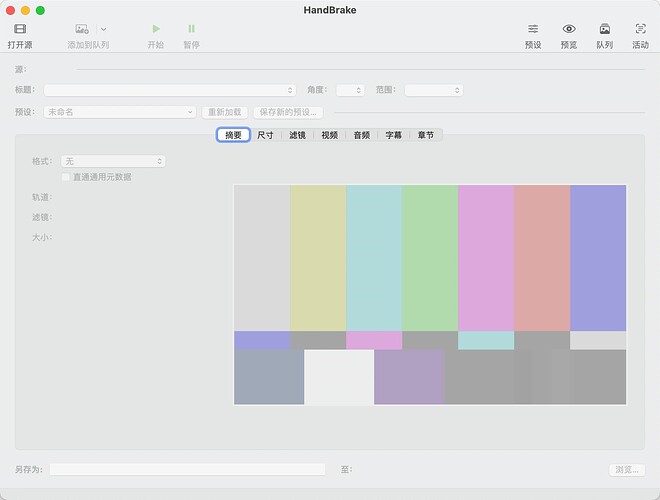Start encoding with the 开始 play icon

click(156, 29)
